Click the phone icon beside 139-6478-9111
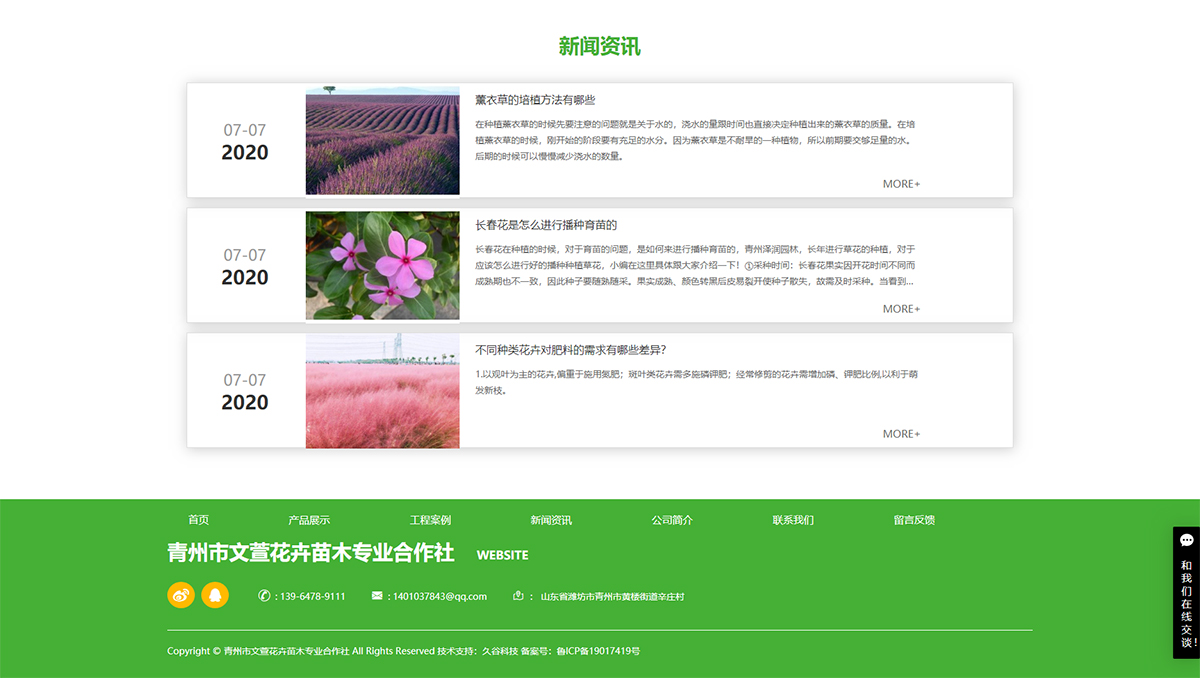1200x678 pixels. (263, 596)
